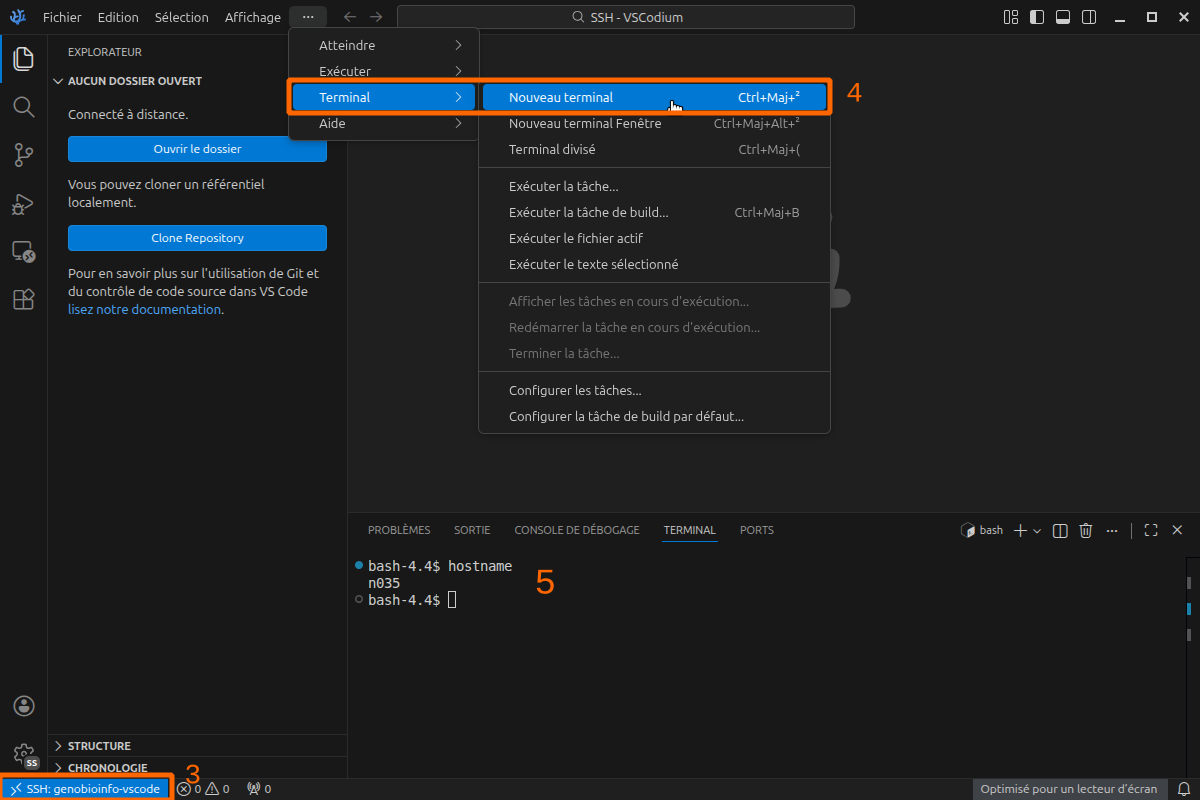Screen dimensions: 1200x800
Task: Select Configurer la tâche de build par défaut...
Action: point(654,416)
